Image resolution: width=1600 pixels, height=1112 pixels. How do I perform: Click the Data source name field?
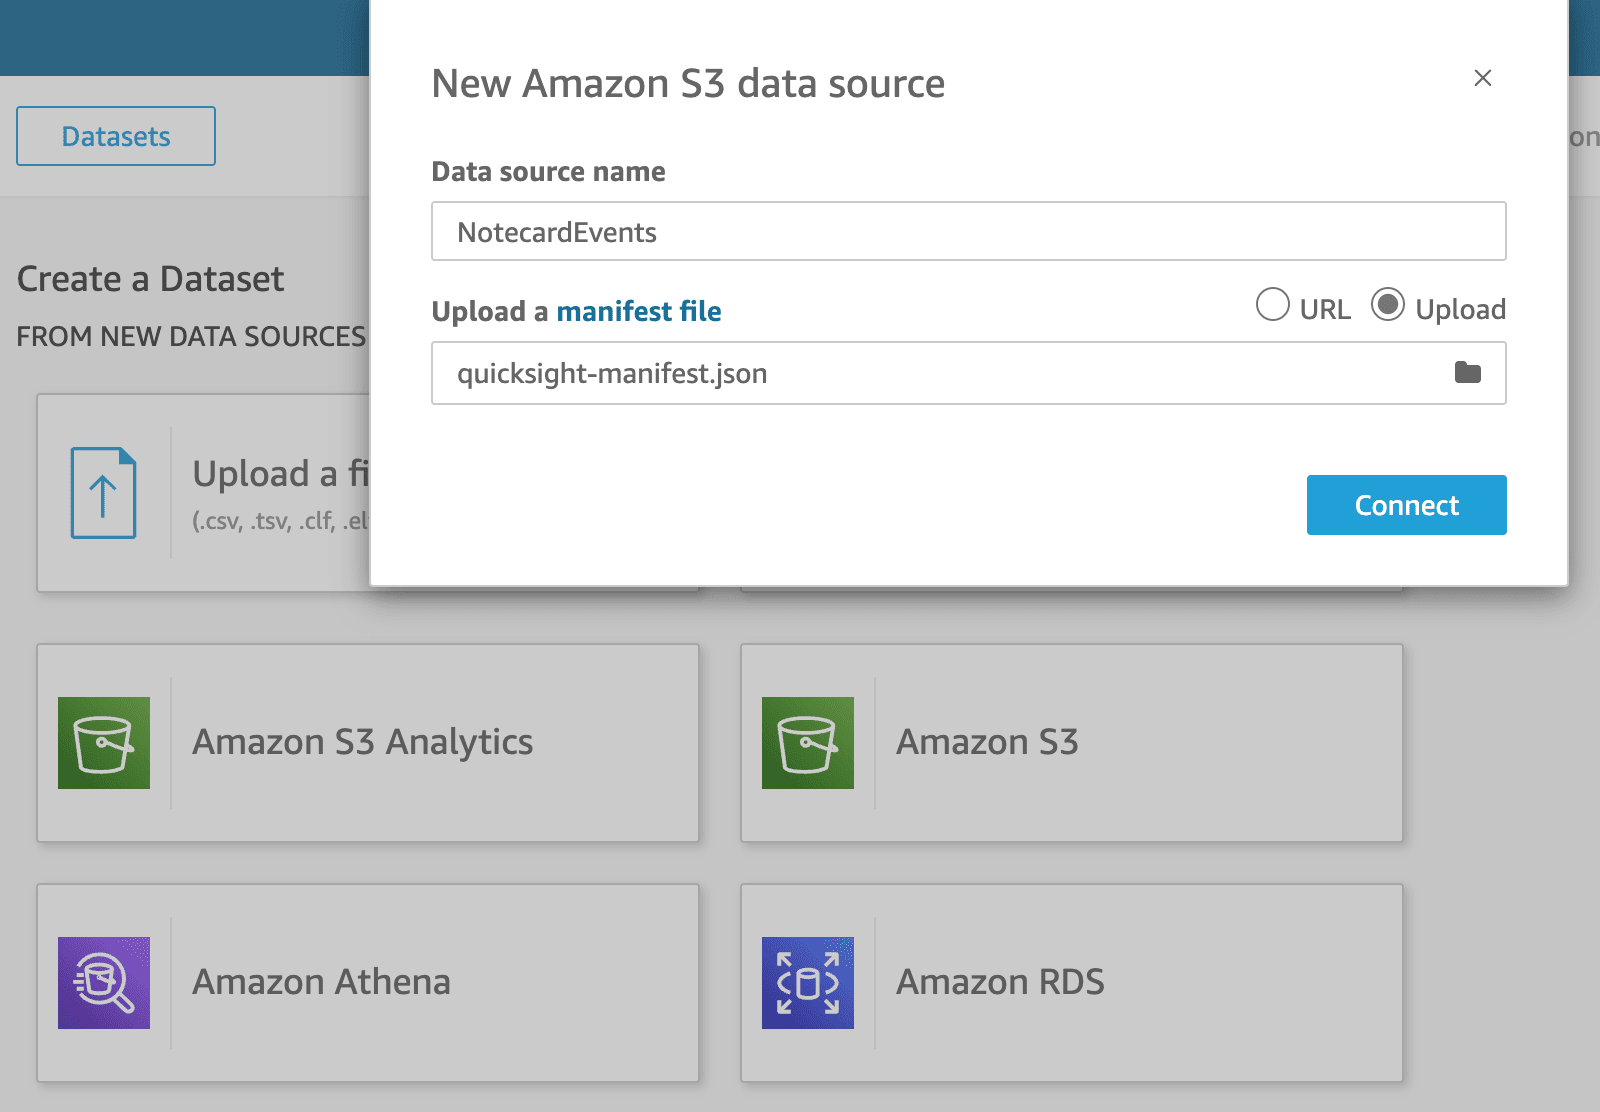click(968, 232)
